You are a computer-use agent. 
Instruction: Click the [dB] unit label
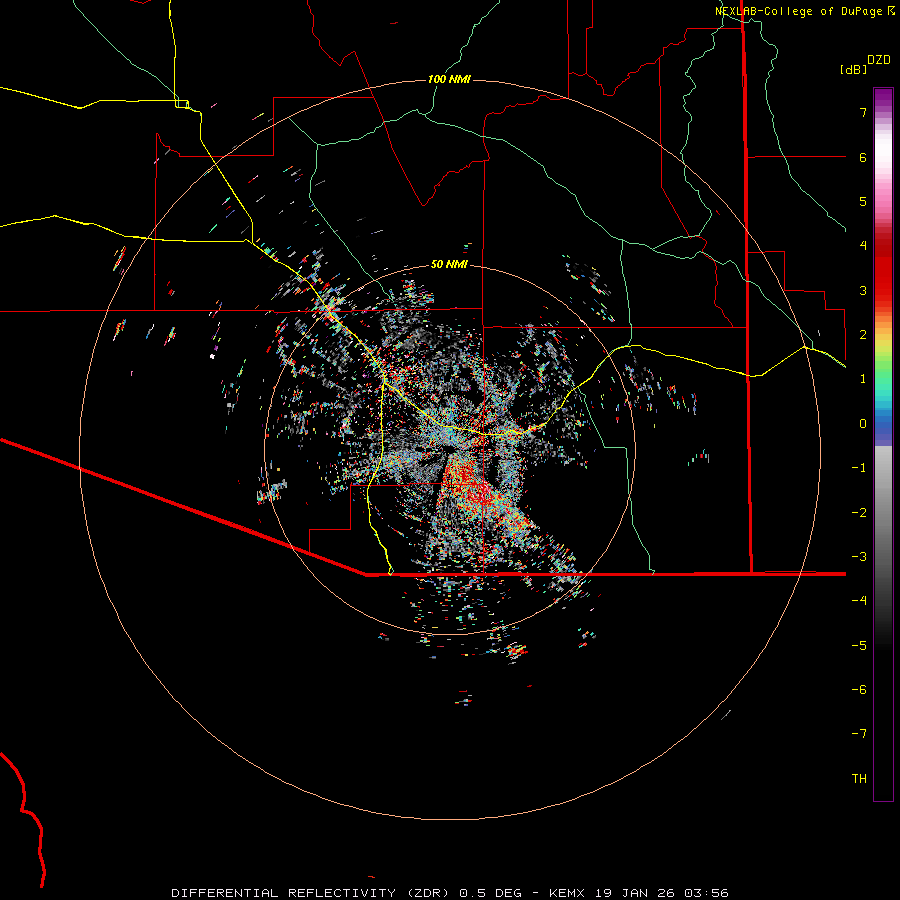click(x=853, y=69)
